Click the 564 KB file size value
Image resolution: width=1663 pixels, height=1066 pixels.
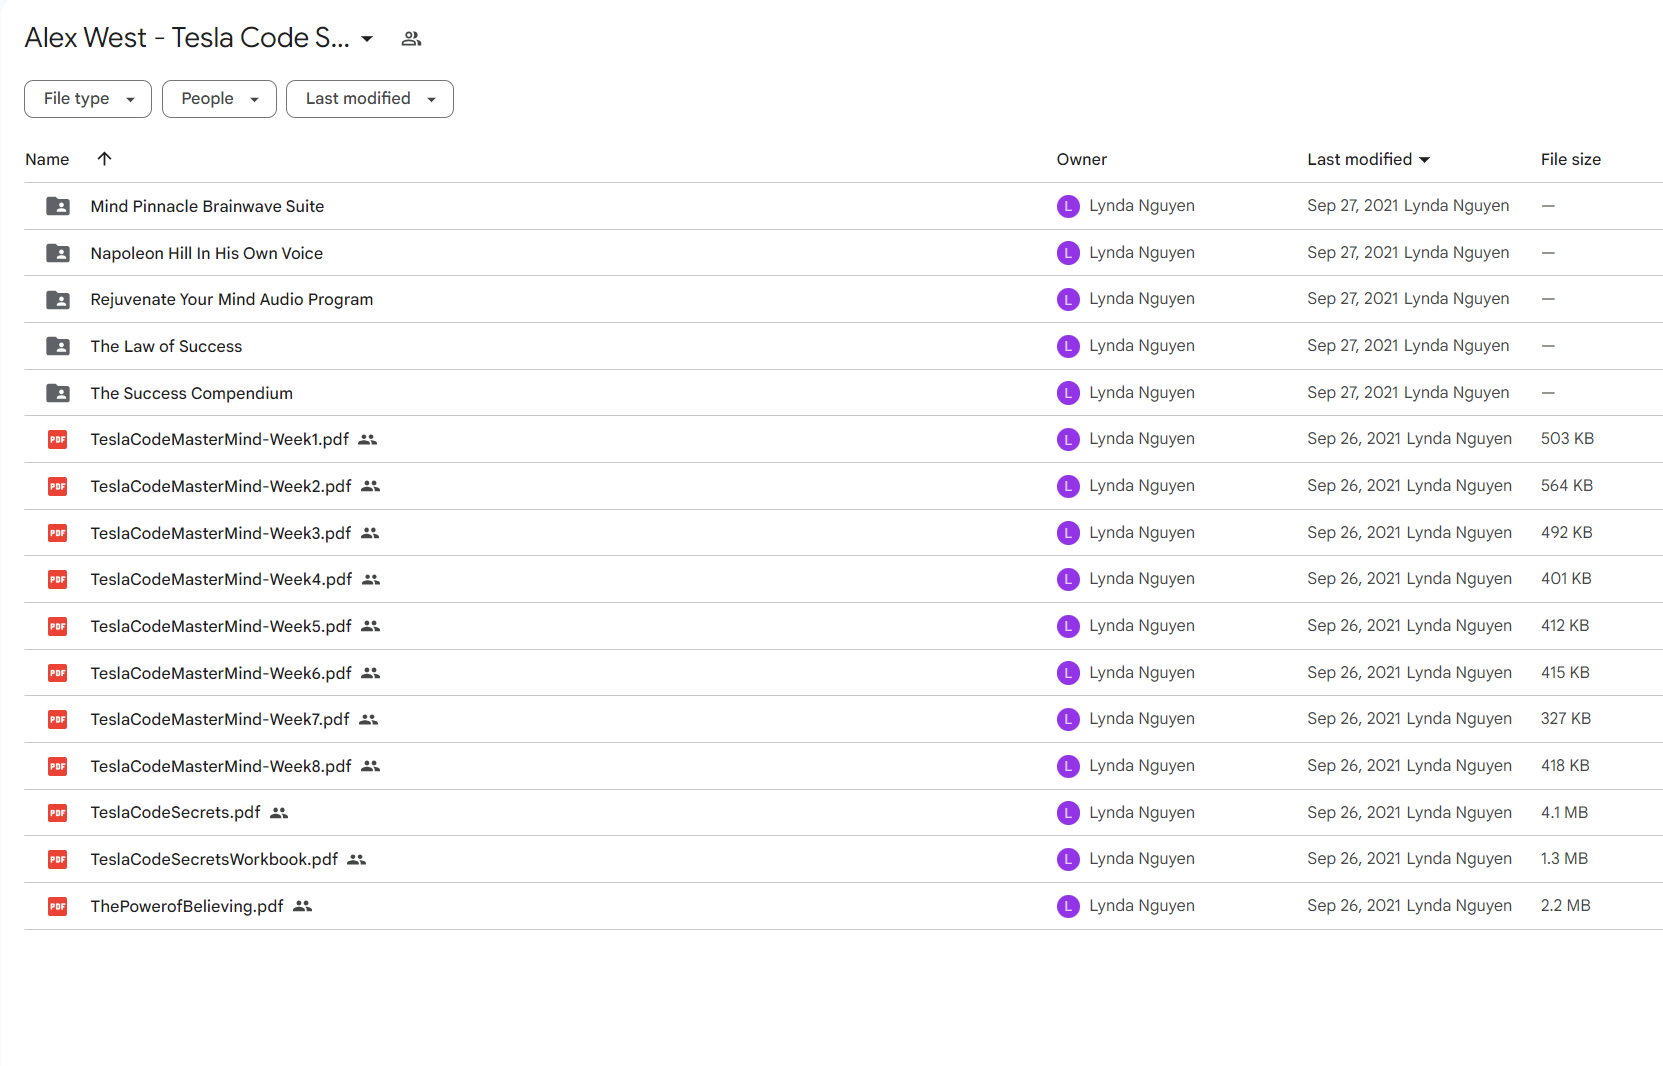point(1567,486)
